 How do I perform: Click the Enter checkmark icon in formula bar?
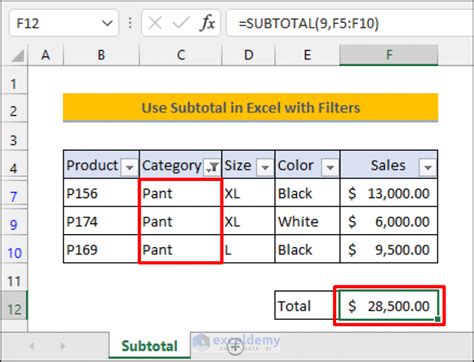180,23
